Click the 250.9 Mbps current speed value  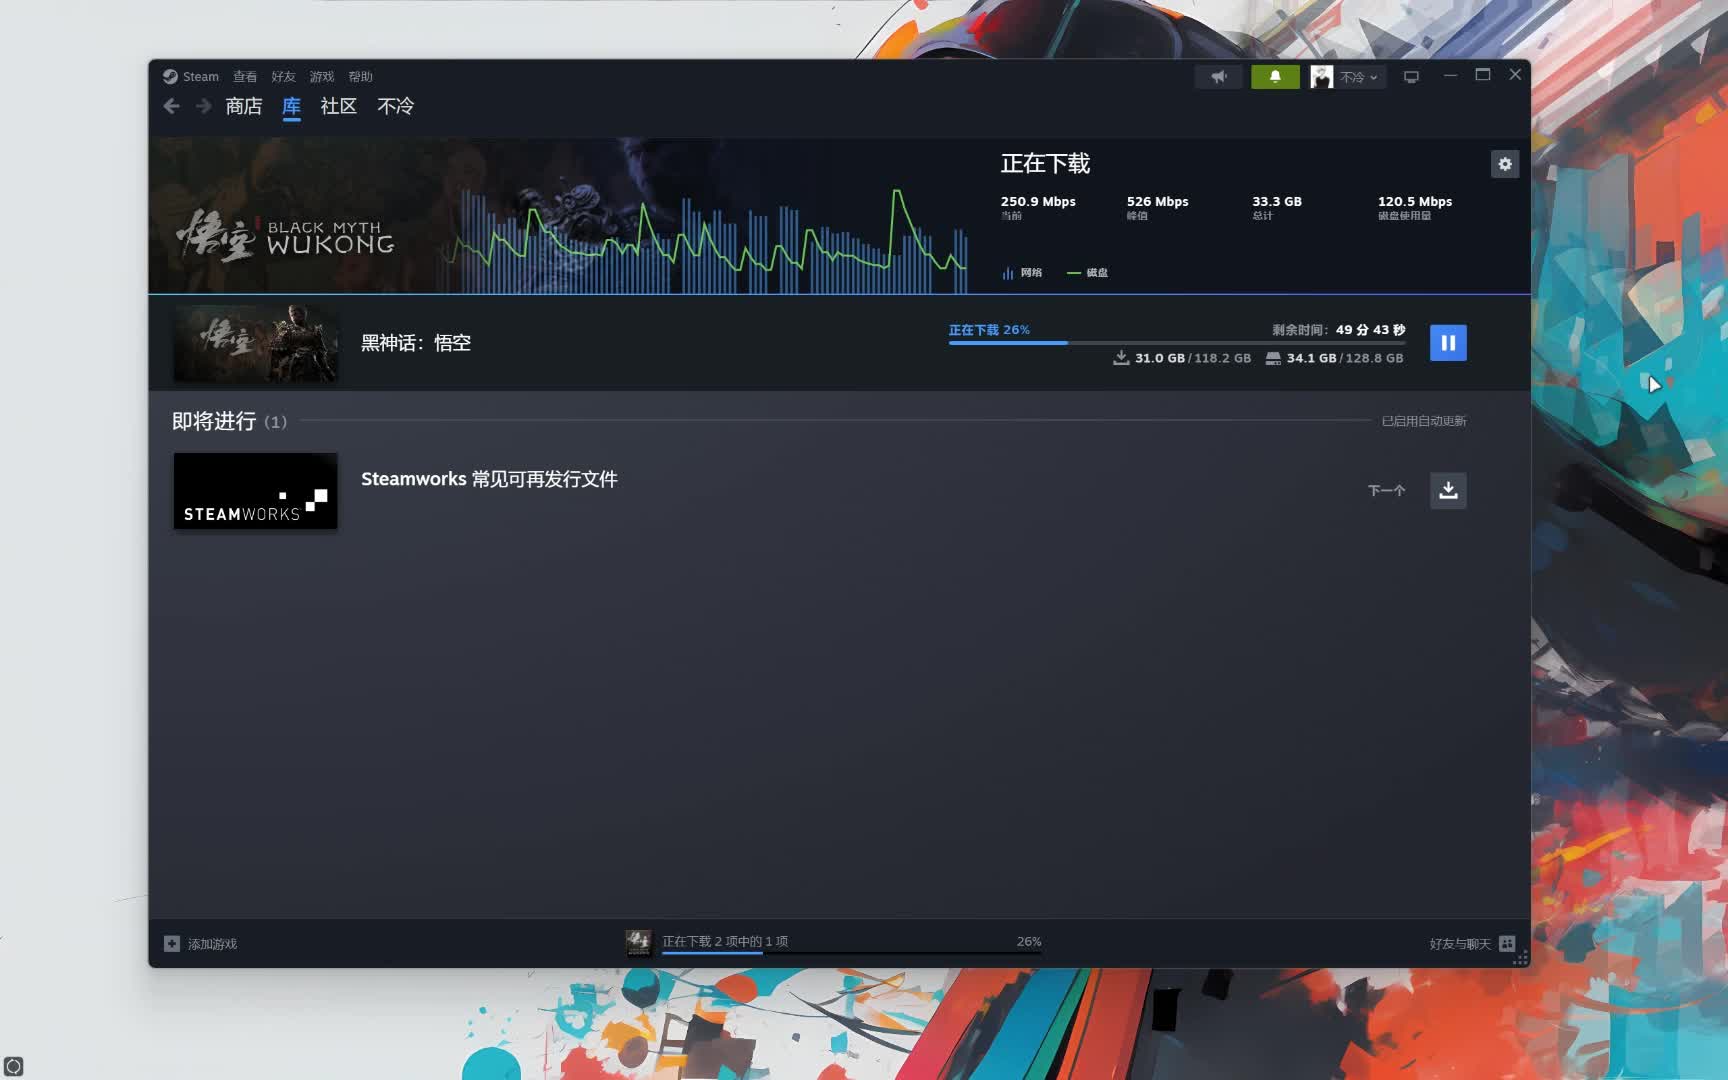pos(1038,201)
